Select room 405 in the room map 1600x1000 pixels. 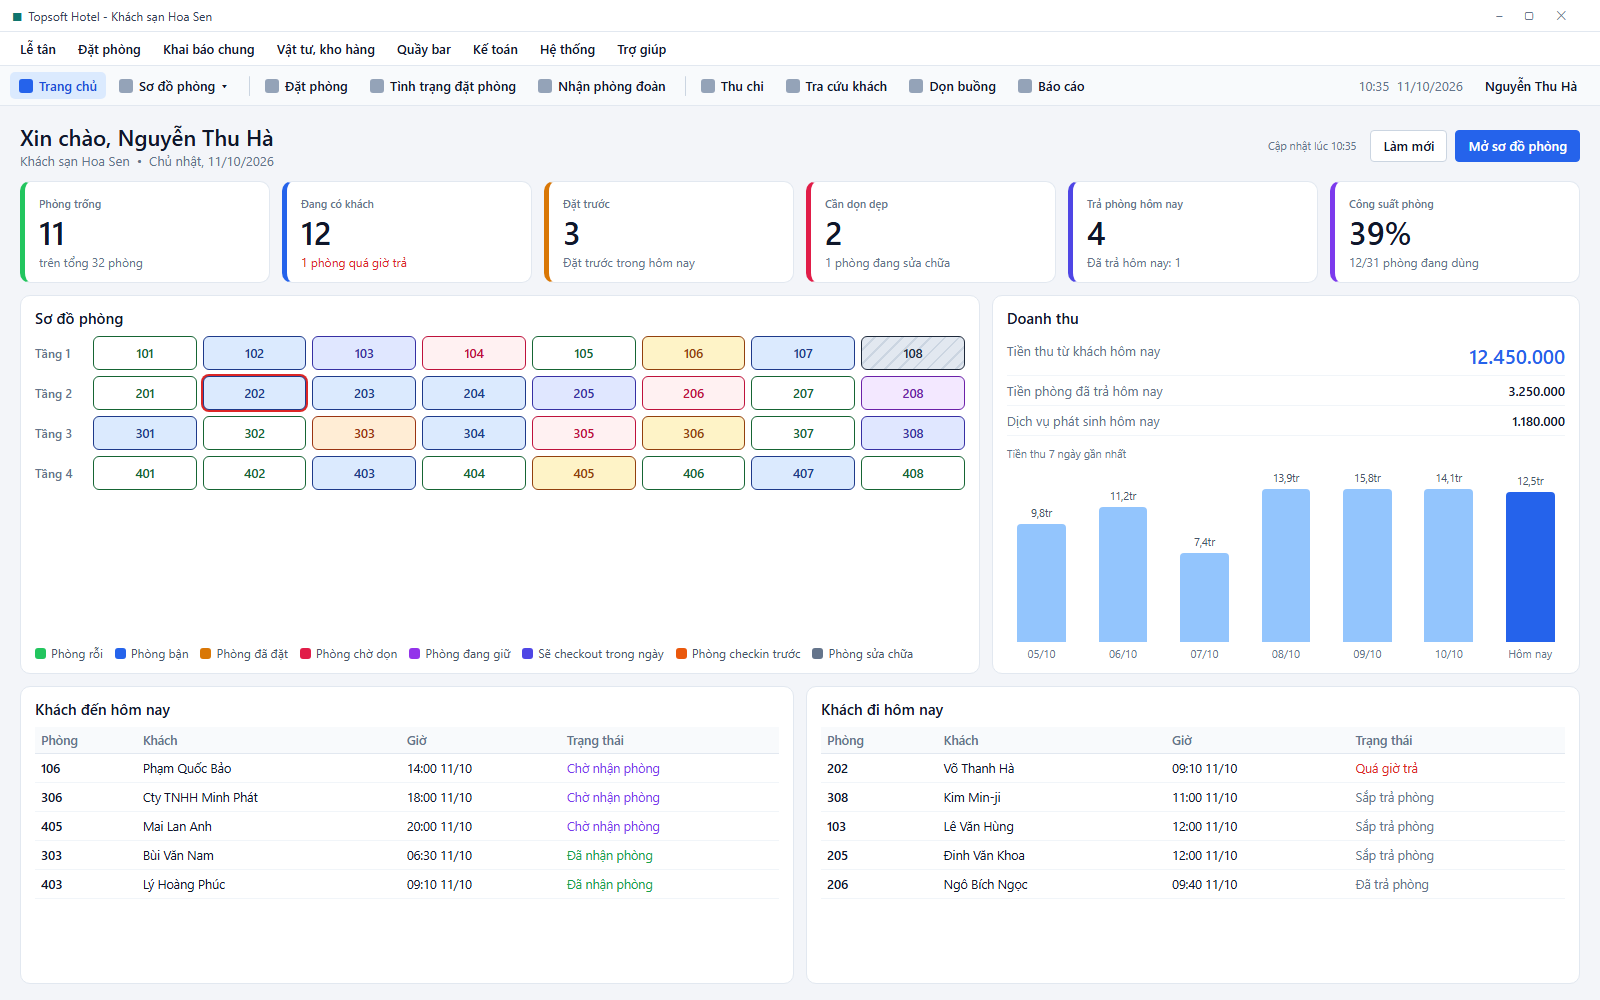click(x=584, y=473)
